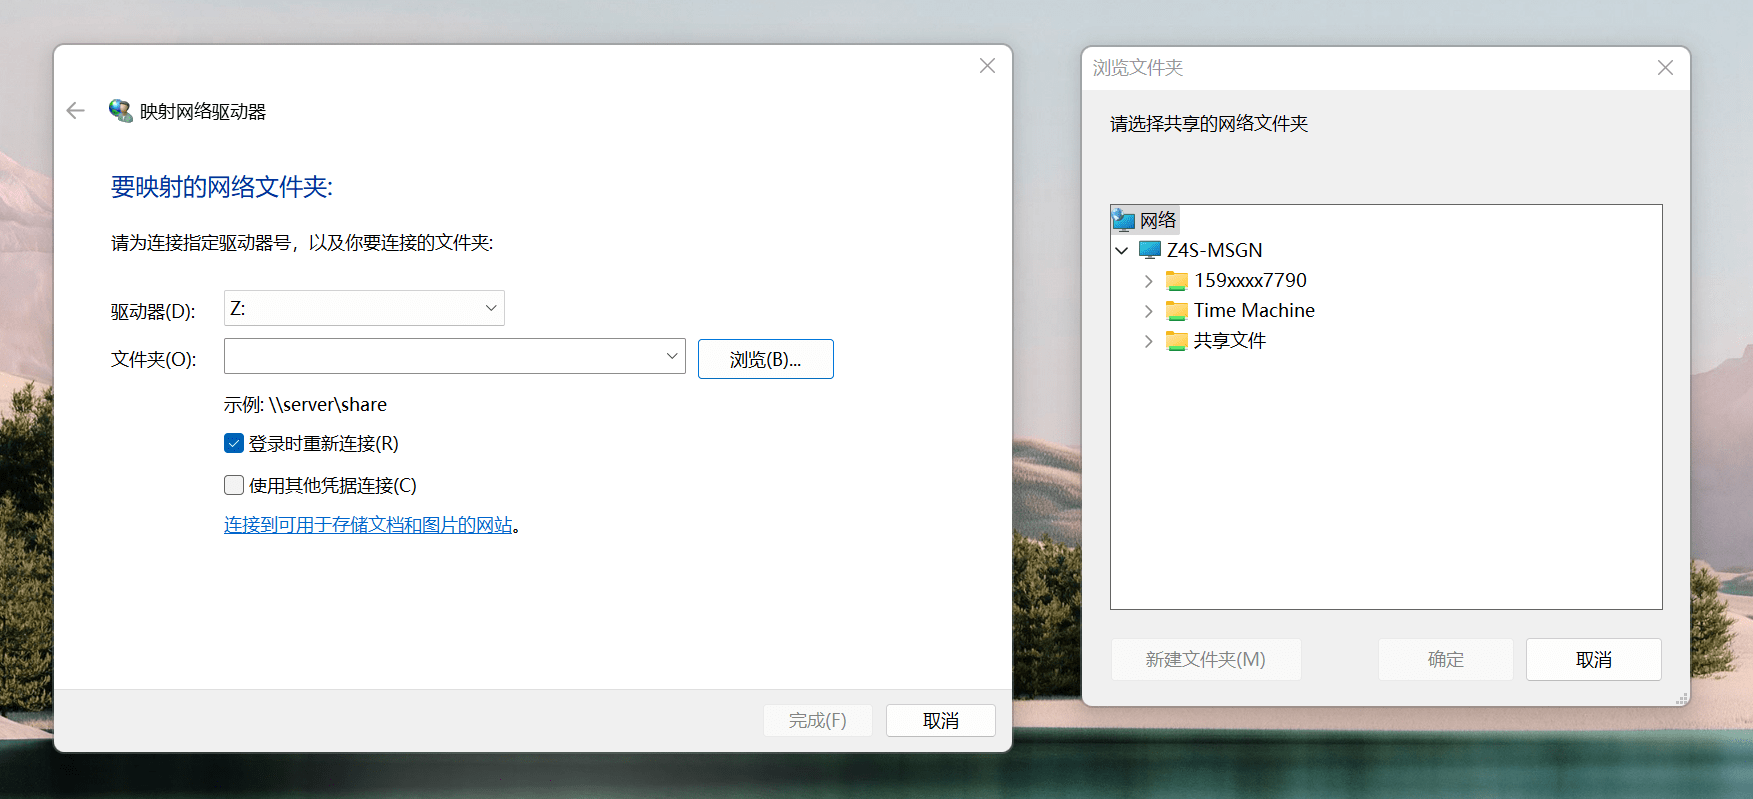Viewport: 1753px width, 799px height.
Task: Collapse the Z4S-MSGN tree node
Action: [1122, 250]
